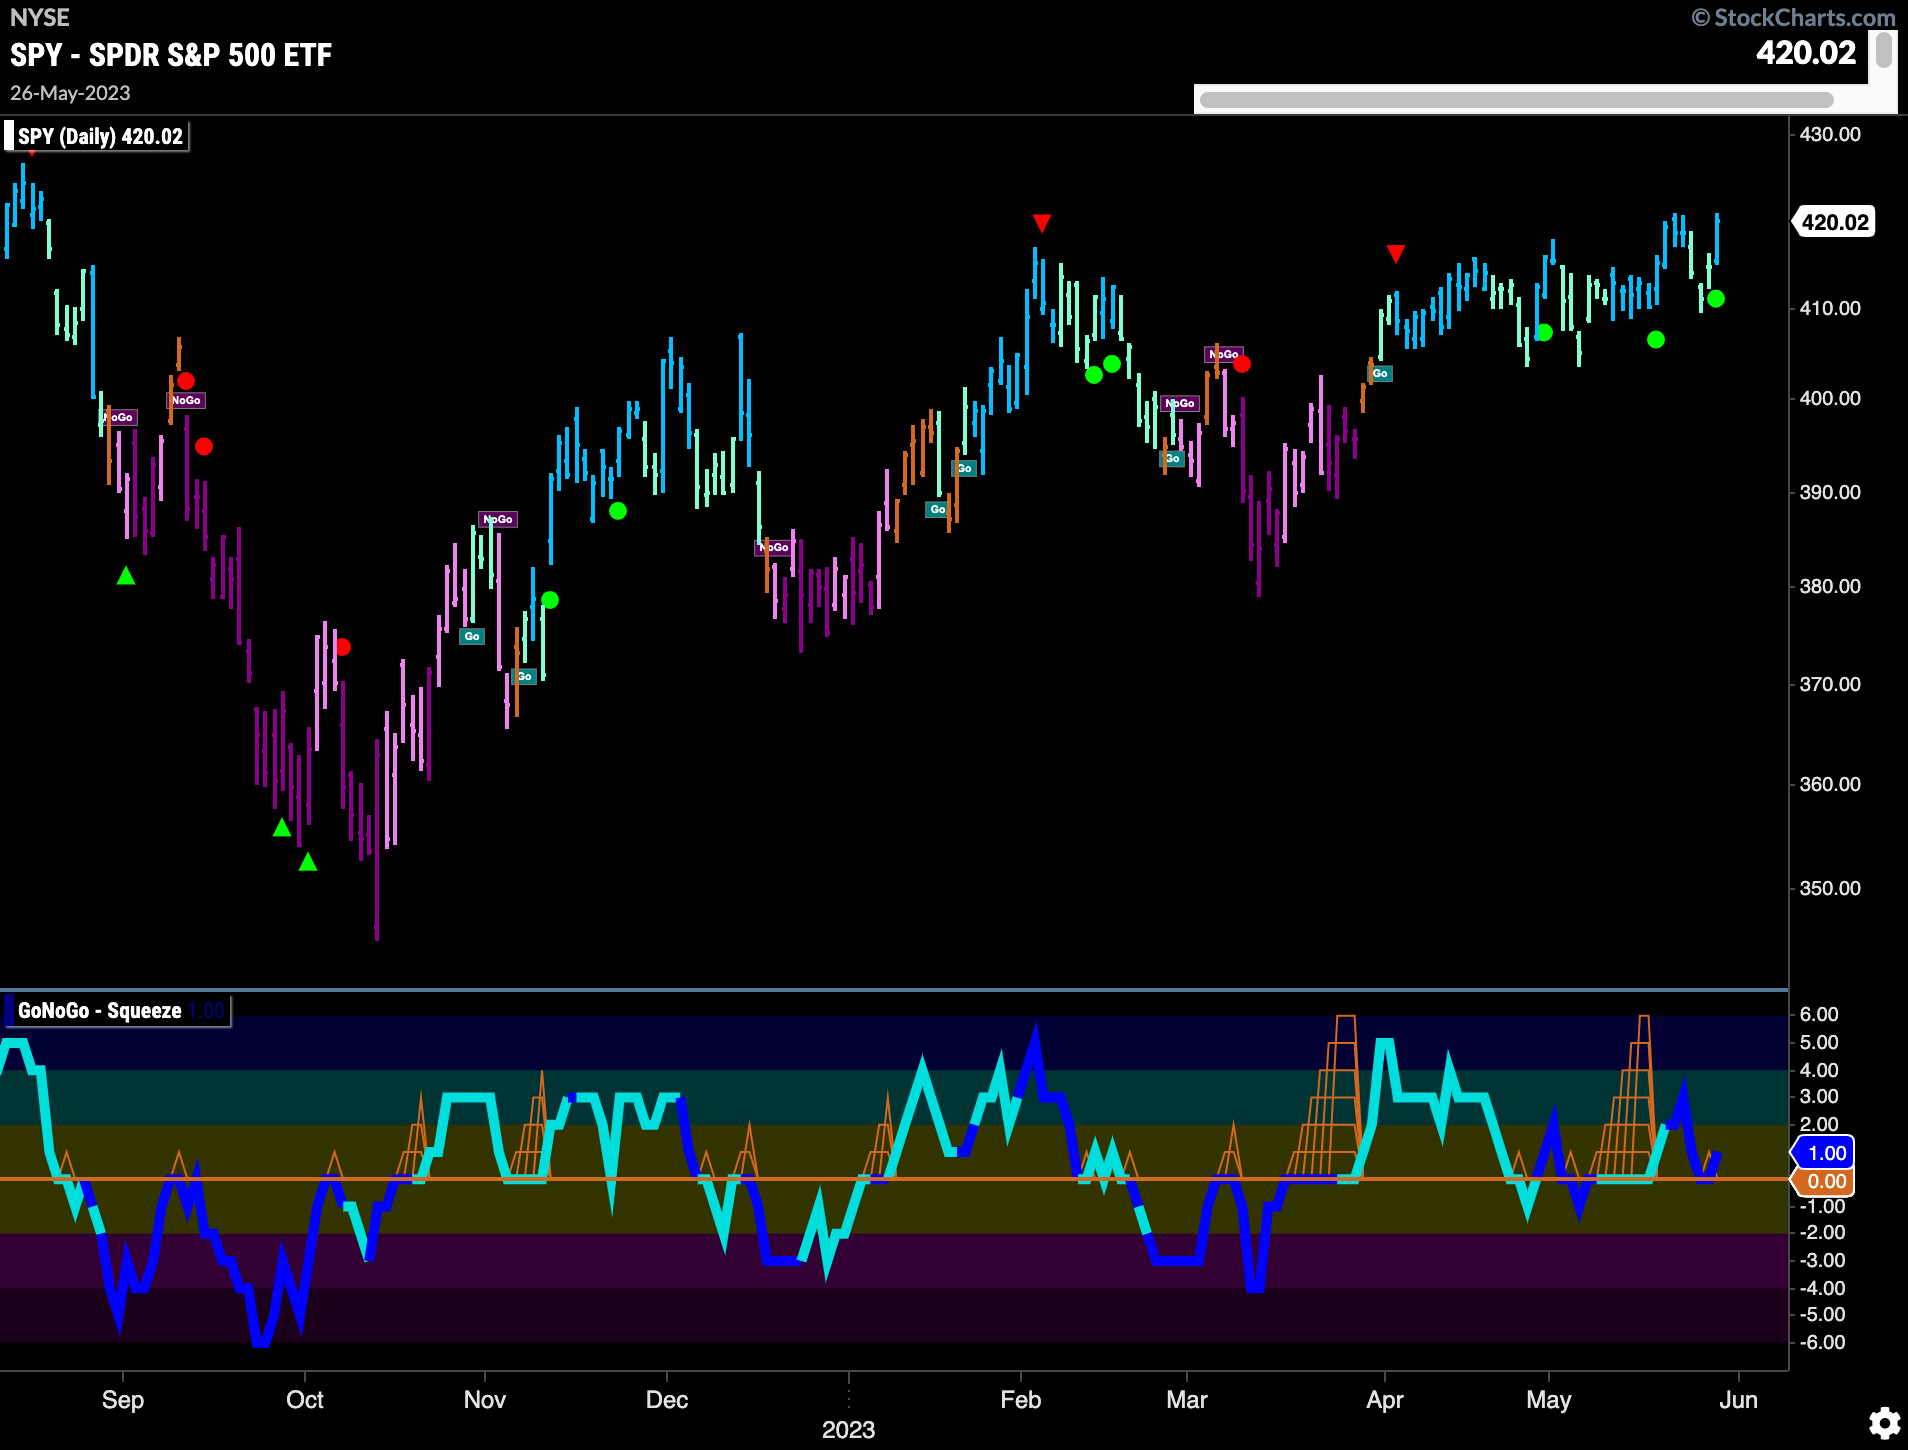Click the large 420.02 price at top right
Image resolution: width=1908 pixels, height=1450 pixels.
click(x=1806, y=52)
